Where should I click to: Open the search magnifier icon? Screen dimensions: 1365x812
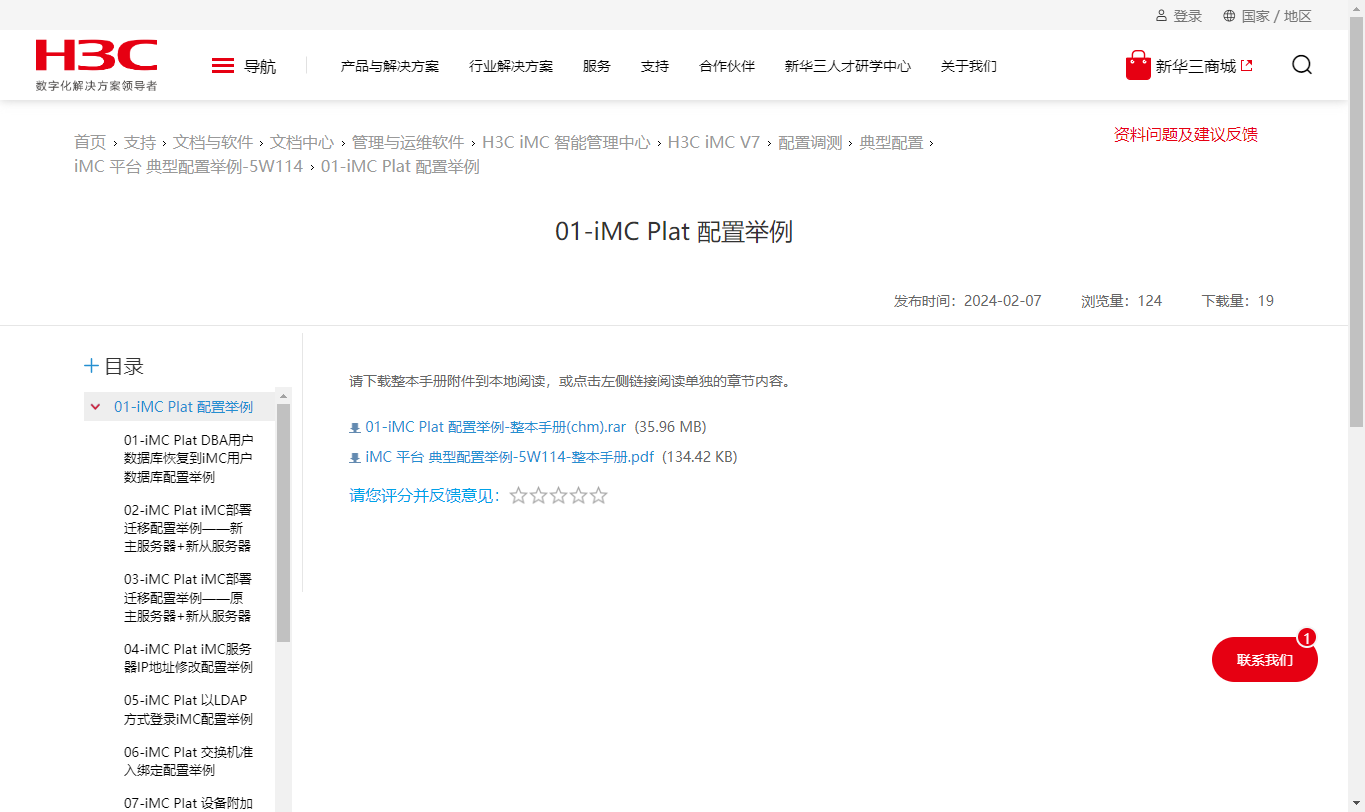click(1302, 66)
